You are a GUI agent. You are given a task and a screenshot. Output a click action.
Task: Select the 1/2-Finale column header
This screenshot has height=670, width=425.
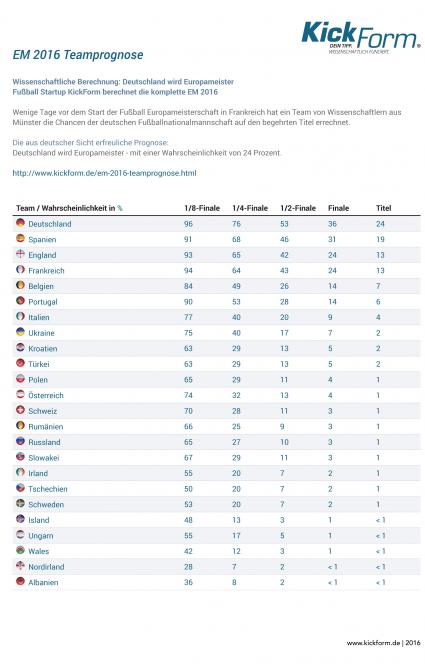coord(298,208)
